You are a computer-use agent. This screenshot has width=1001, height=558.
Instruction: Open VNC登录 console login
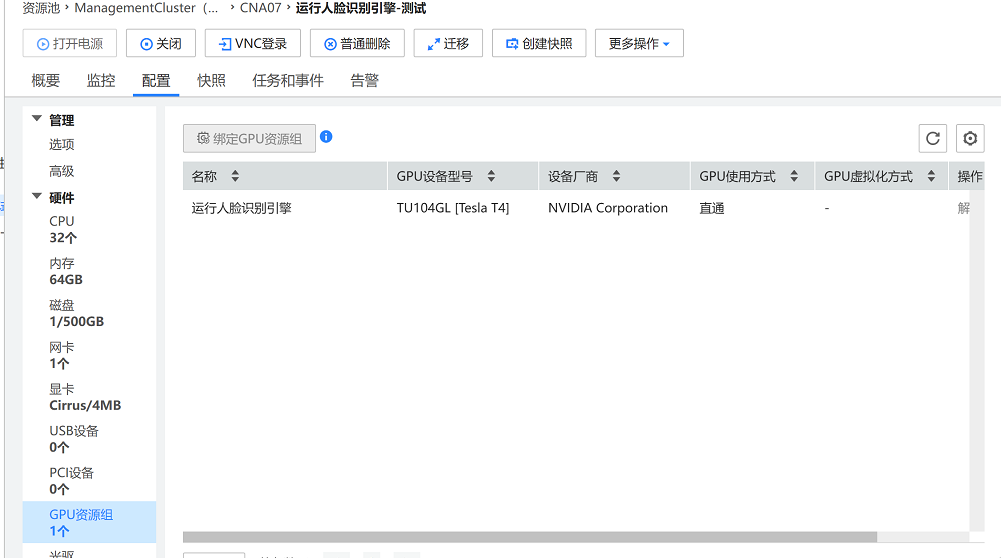tap(253, 43)
